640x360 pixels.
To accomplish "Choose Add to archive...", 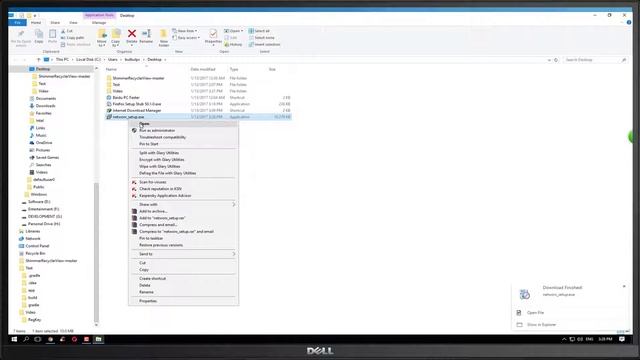I will 183,211.
